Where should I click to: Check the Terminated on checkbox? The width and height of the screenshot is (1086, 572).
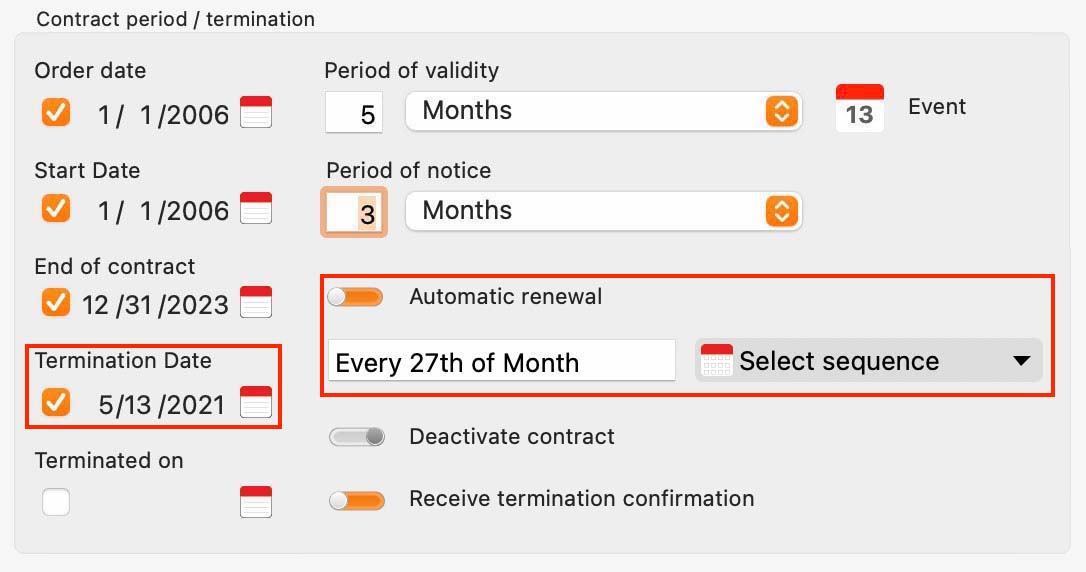[x=56, y=502]
